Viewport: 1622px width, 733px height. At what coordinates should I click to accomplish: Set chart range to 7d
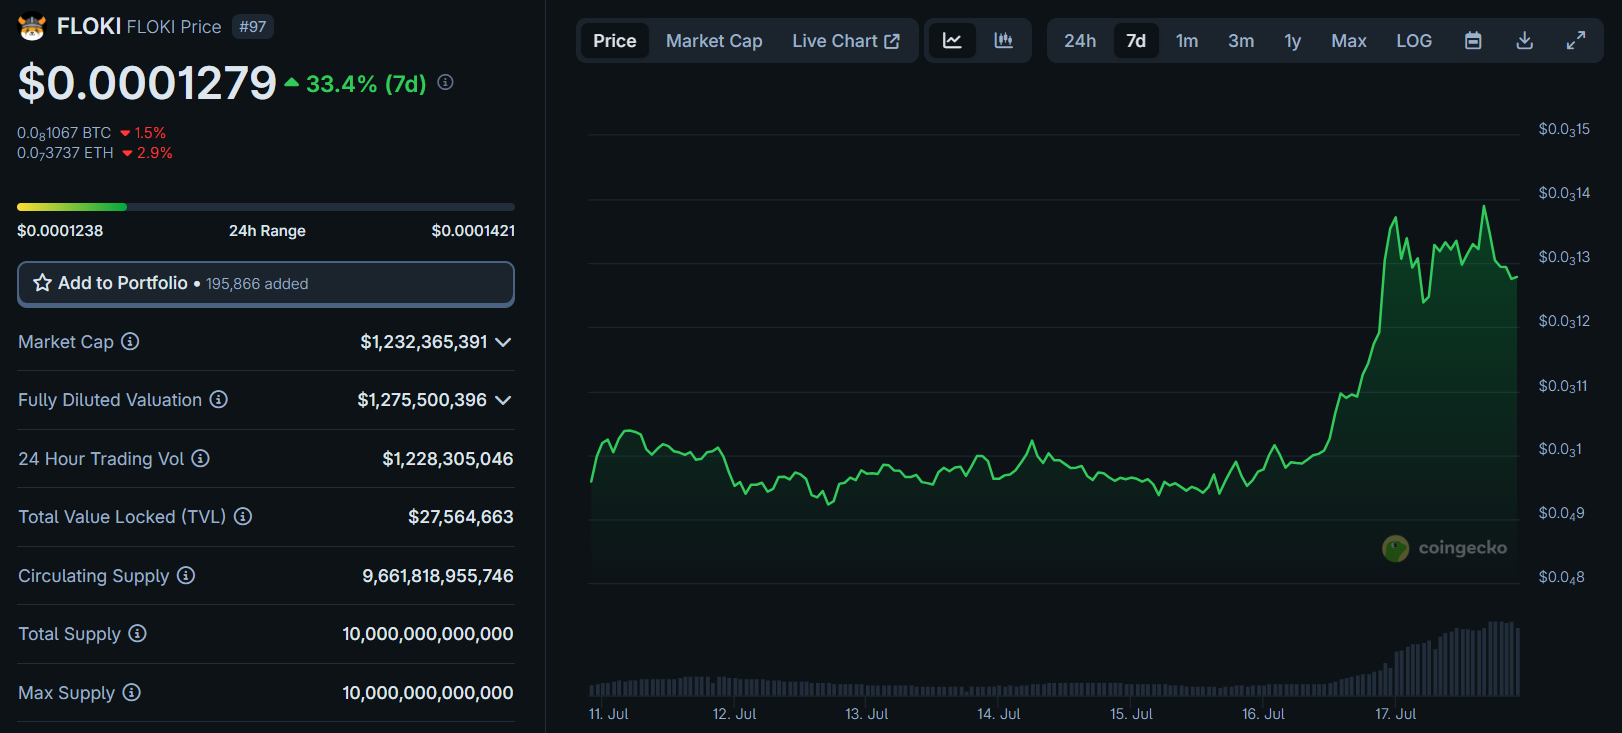(x=1136, y=41)
